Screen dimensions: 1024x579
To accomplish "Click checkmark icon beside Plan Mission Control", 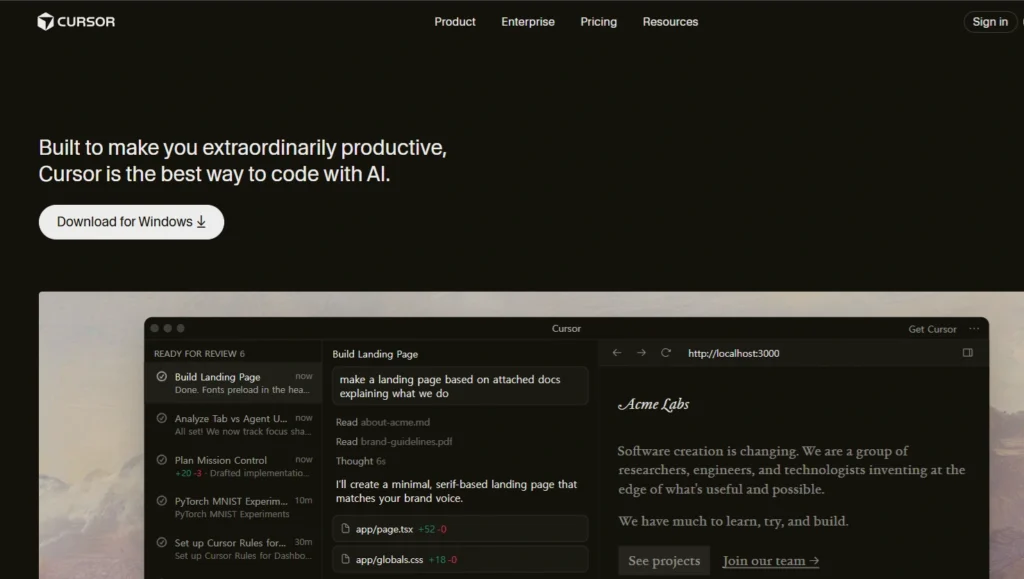I will [161, 460].
